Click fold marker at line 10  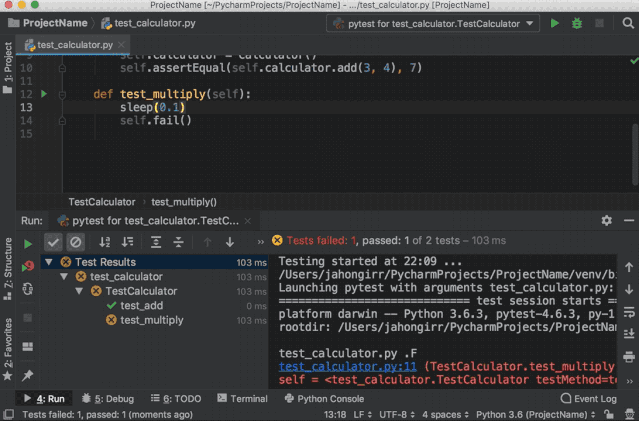(x=62, y=68)
